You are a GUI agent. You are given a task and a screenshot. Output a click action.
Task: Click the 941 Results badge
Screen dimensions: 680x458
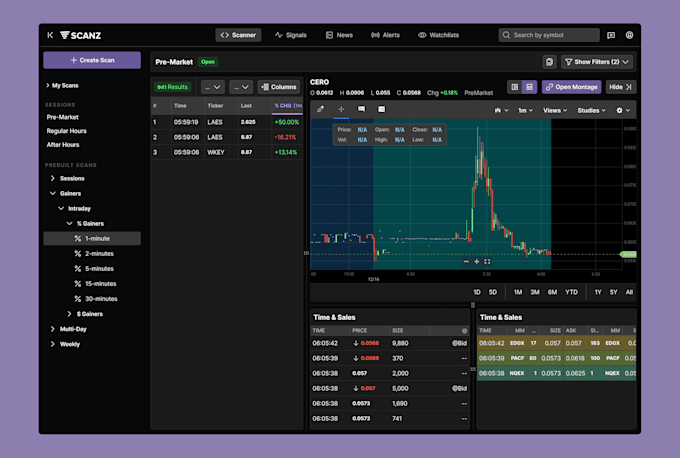coord(173,87)
